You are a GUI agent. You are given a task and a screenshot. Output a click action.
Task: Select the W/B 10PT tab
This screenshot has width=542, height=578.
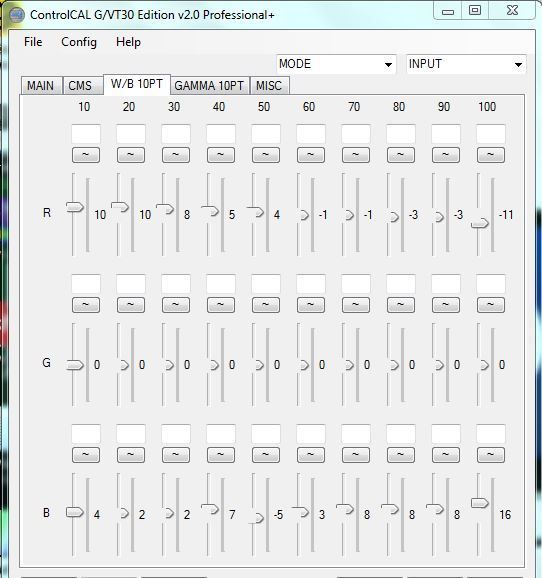click(x=137, y=84)
